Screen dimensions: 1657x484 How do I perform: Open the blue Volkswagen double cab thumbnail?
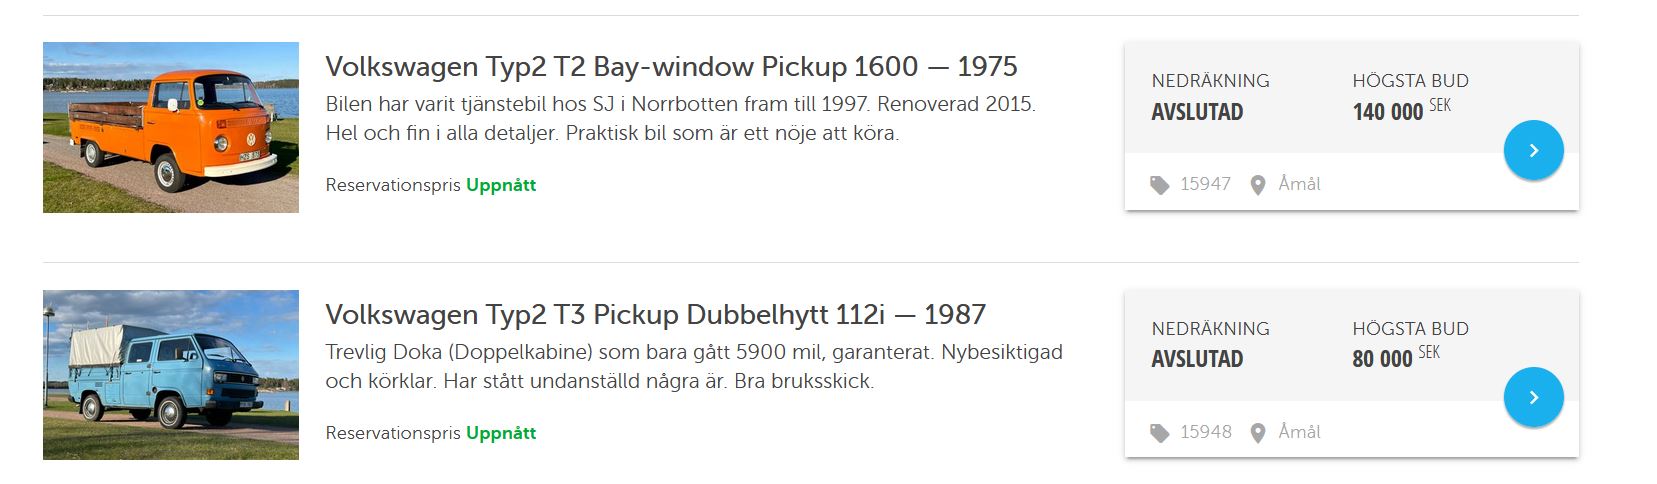[171, 375]
